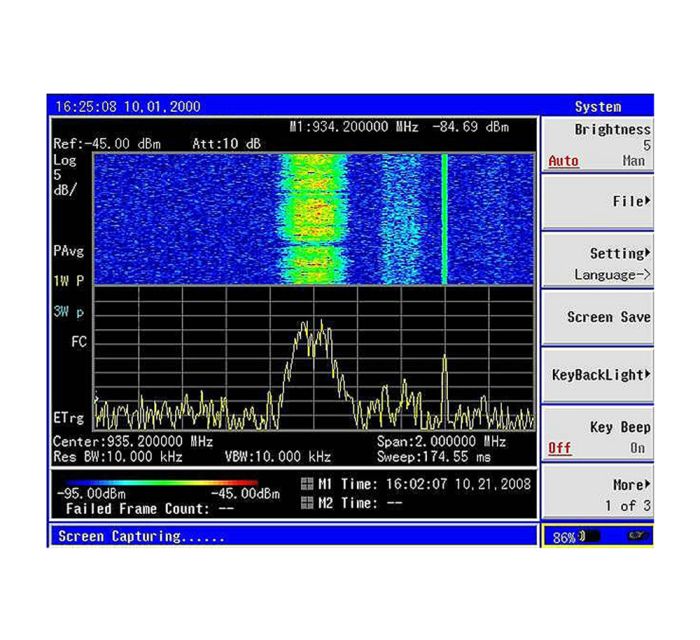Viewport: 700px width, 640px height.
Task: Click the 3W p trace indicator
Action: coord(68,311)
